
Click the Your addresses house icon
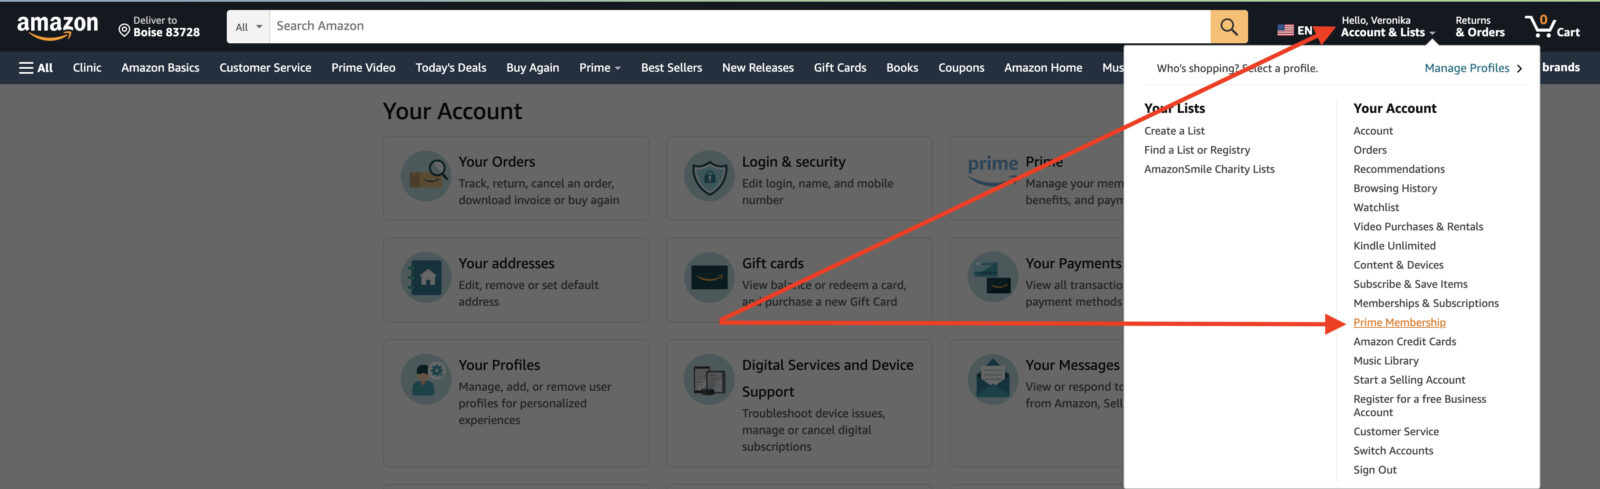coord(426,279)
